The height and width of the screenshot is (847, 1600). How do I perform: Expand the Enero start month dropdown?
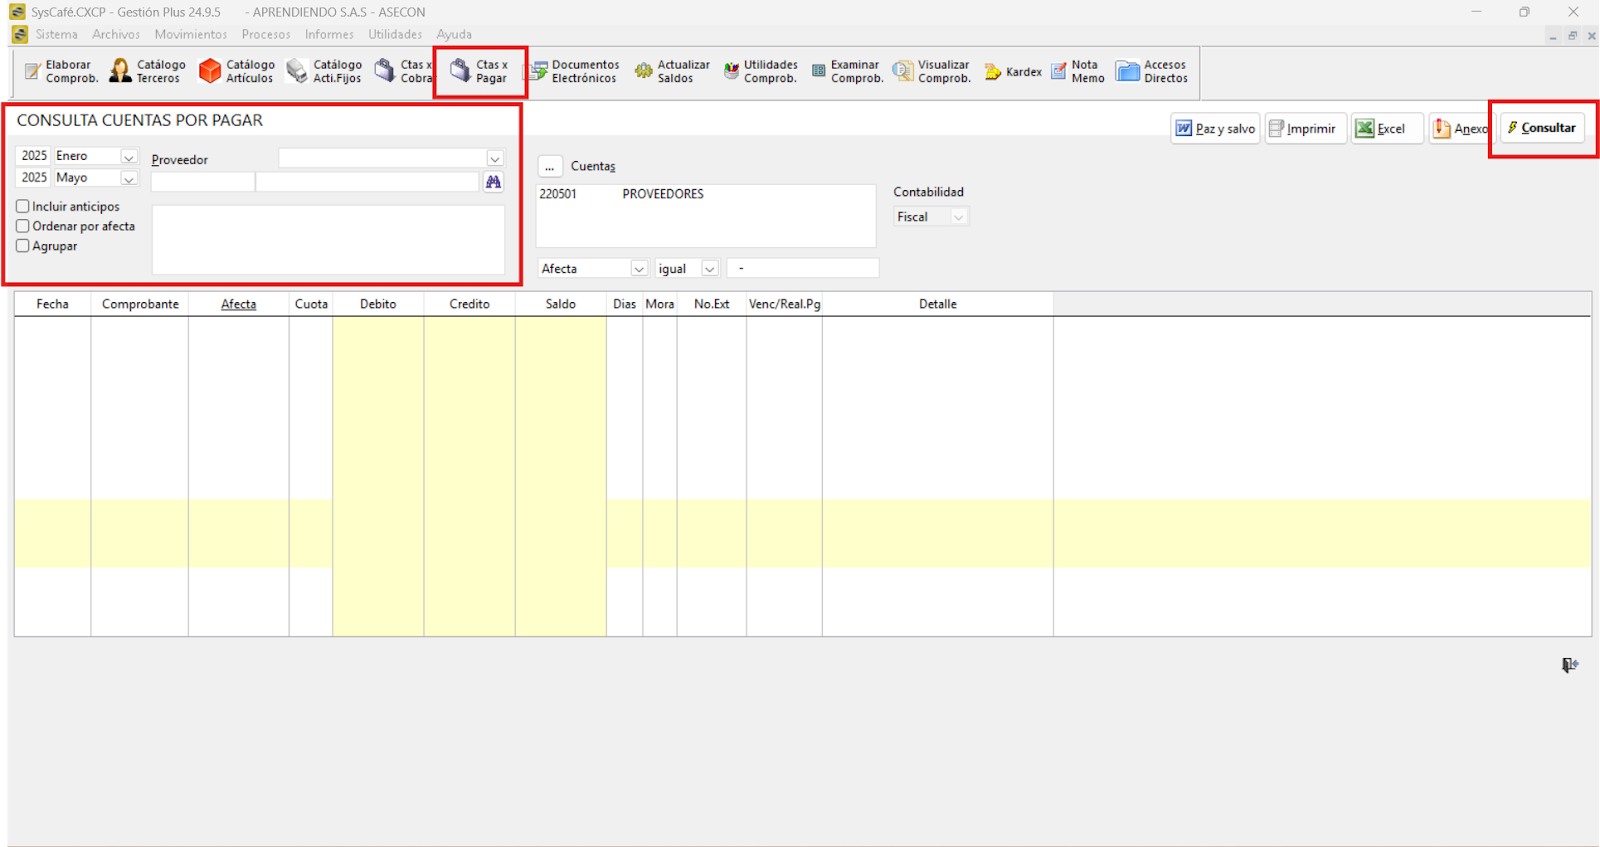tap(128, 157)
